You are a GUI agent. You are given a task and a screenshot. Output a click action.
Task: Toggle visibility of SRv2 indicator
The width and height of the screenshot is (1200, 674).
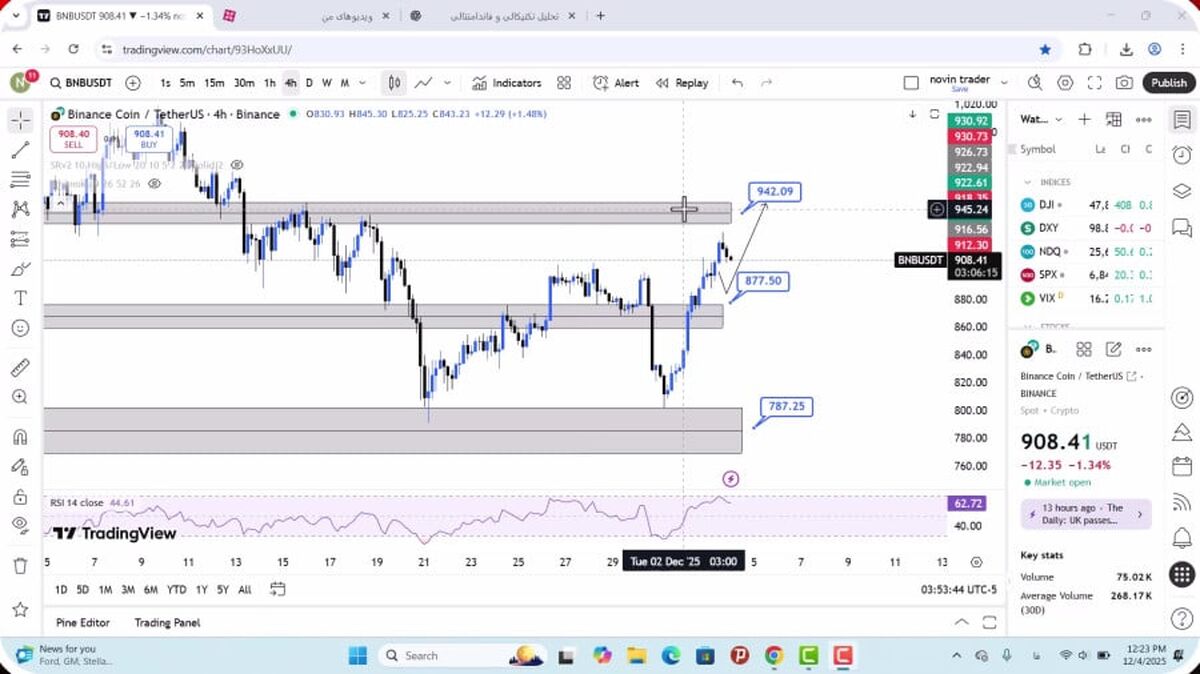tap(237, 164)
